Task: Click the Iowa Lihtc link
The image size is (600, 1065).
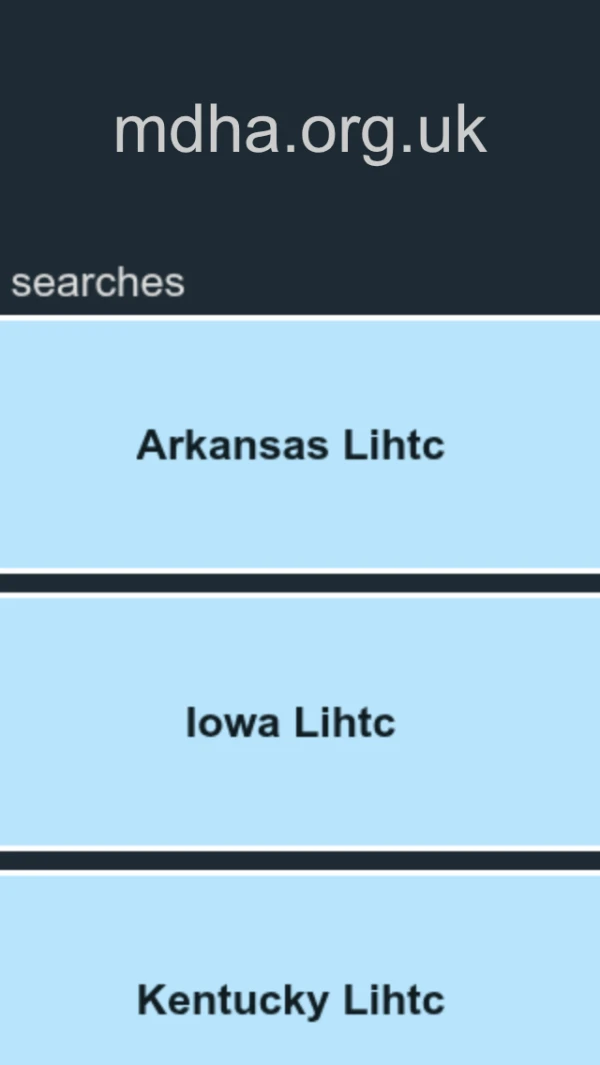Action: click(x=290, y=722)
